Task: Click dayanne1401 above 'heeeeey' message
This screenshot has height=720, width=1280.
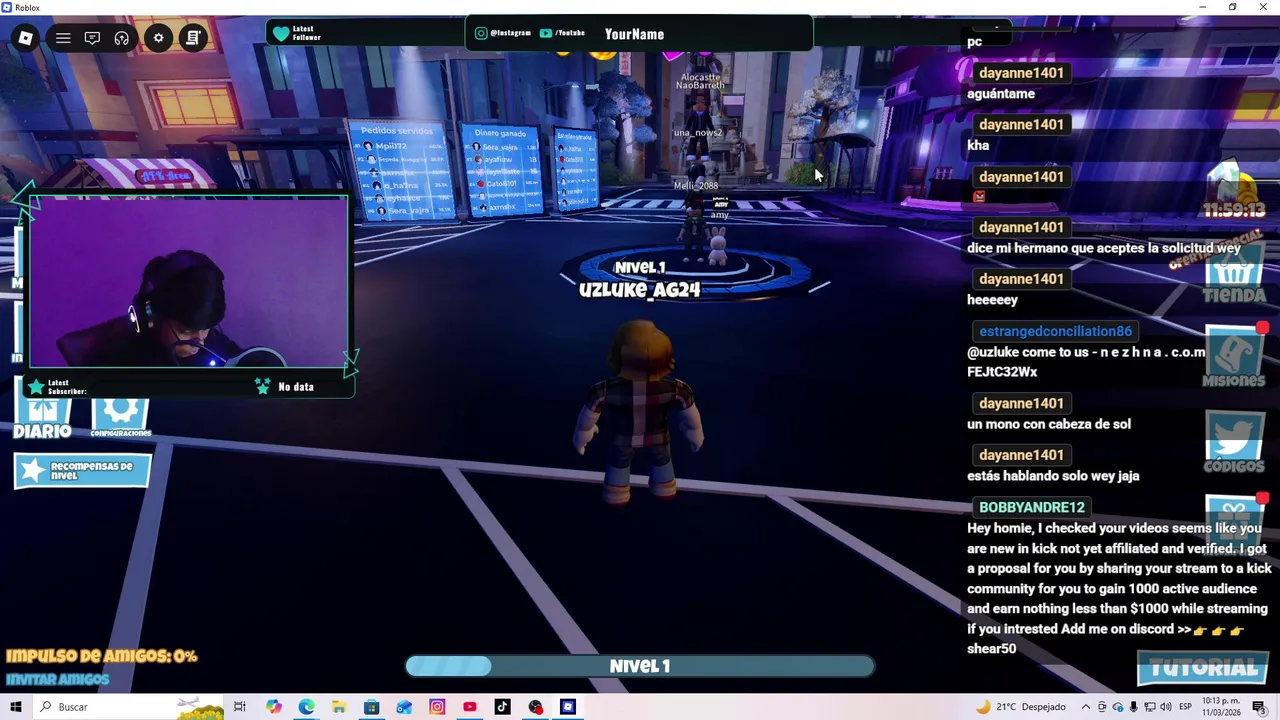Action: pos(1021,279)
